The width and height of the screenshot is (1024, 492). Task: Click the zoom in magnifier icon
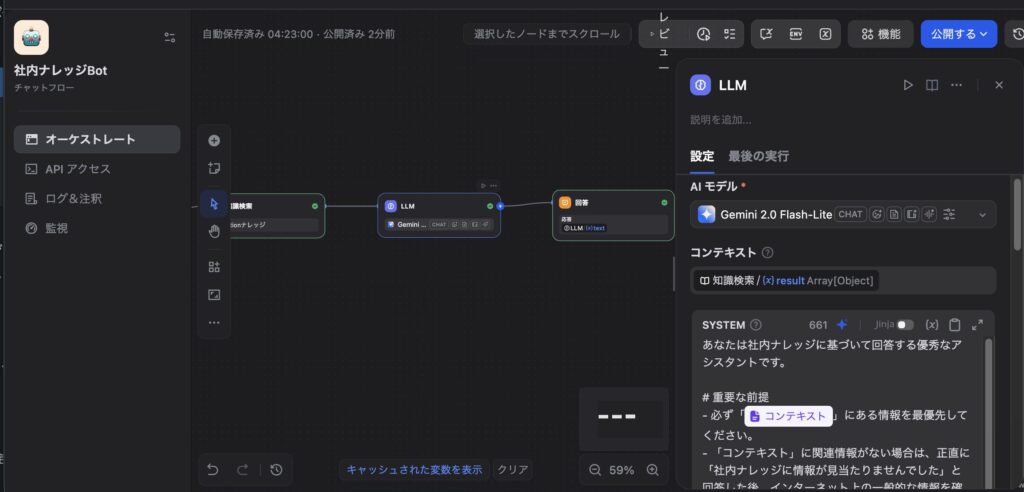[653, 470]
